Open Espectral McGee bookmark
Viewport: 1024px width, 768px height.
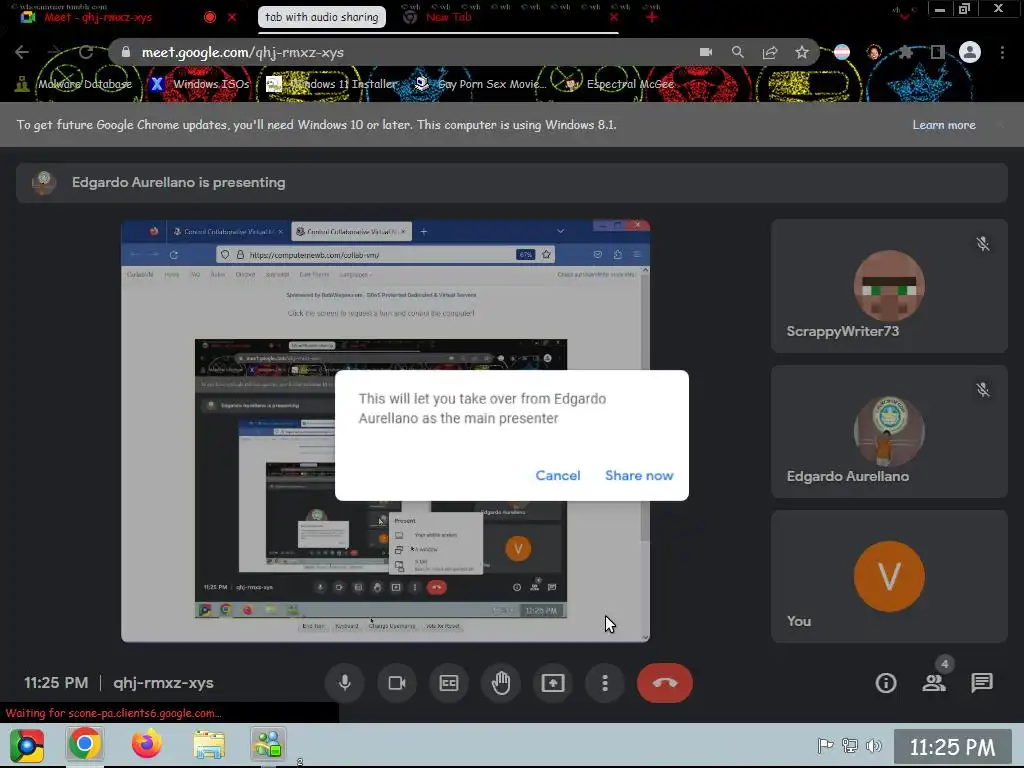[x=619, y=84]
